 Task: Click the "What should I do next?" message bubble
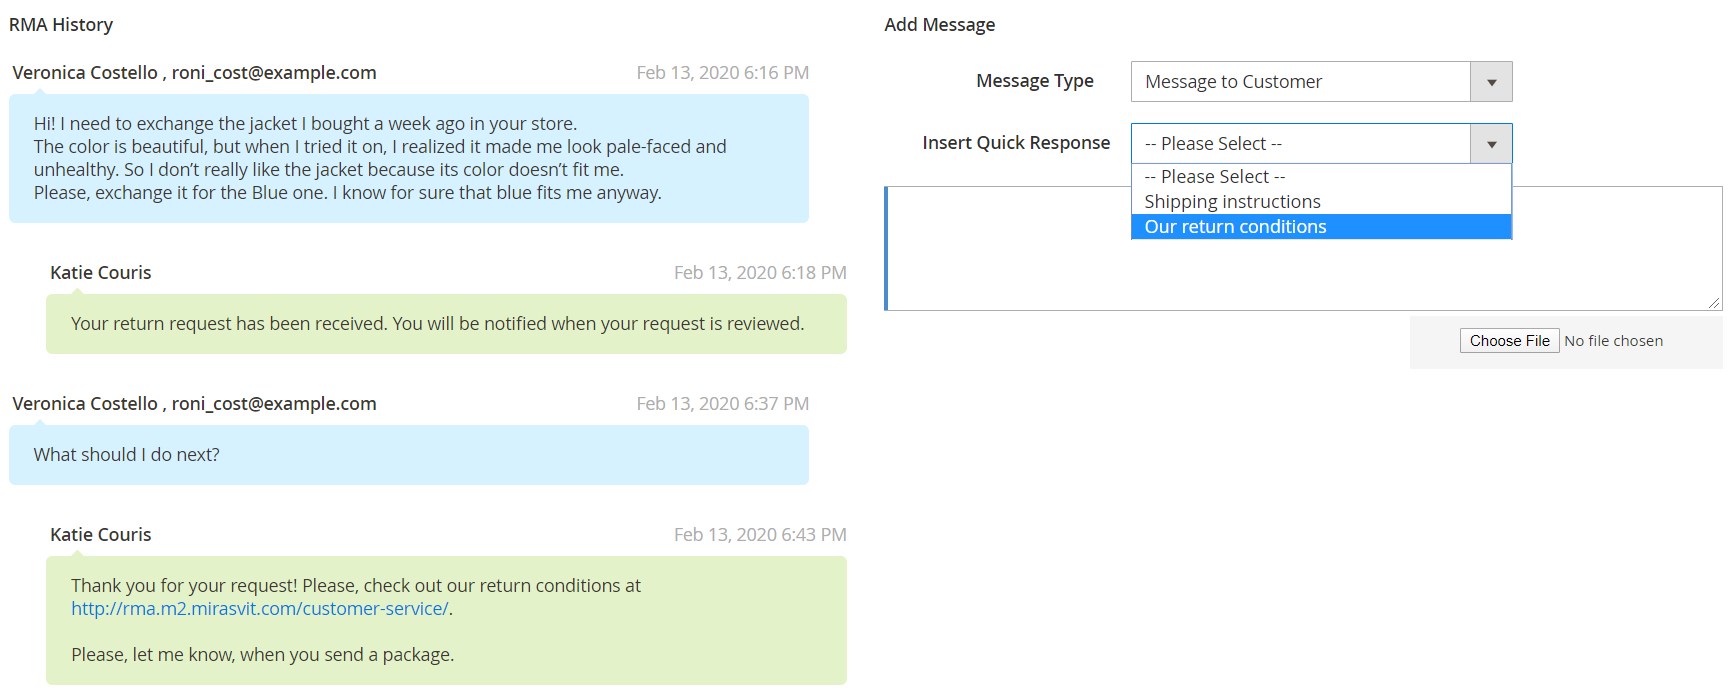coord(409,455)
